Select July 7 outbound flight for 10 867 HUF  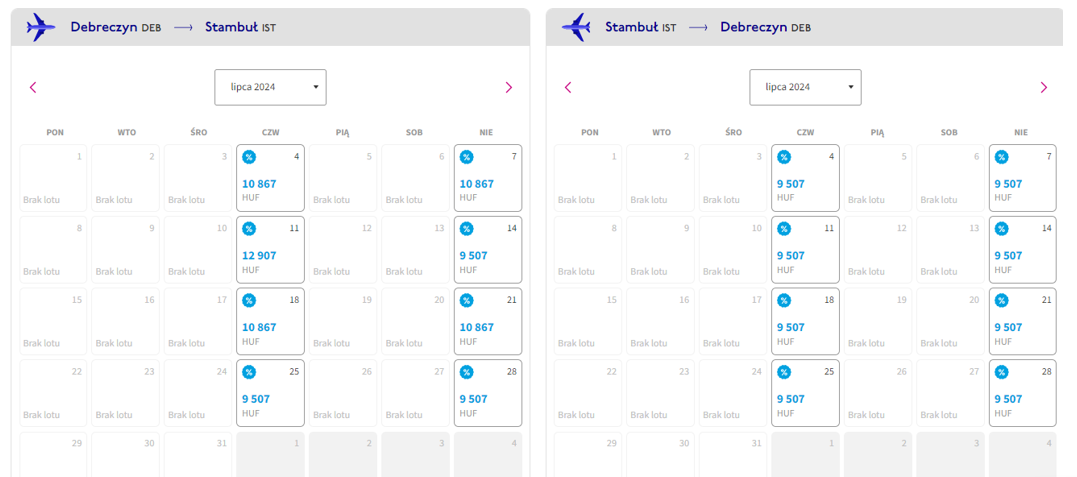click(488, 178)
